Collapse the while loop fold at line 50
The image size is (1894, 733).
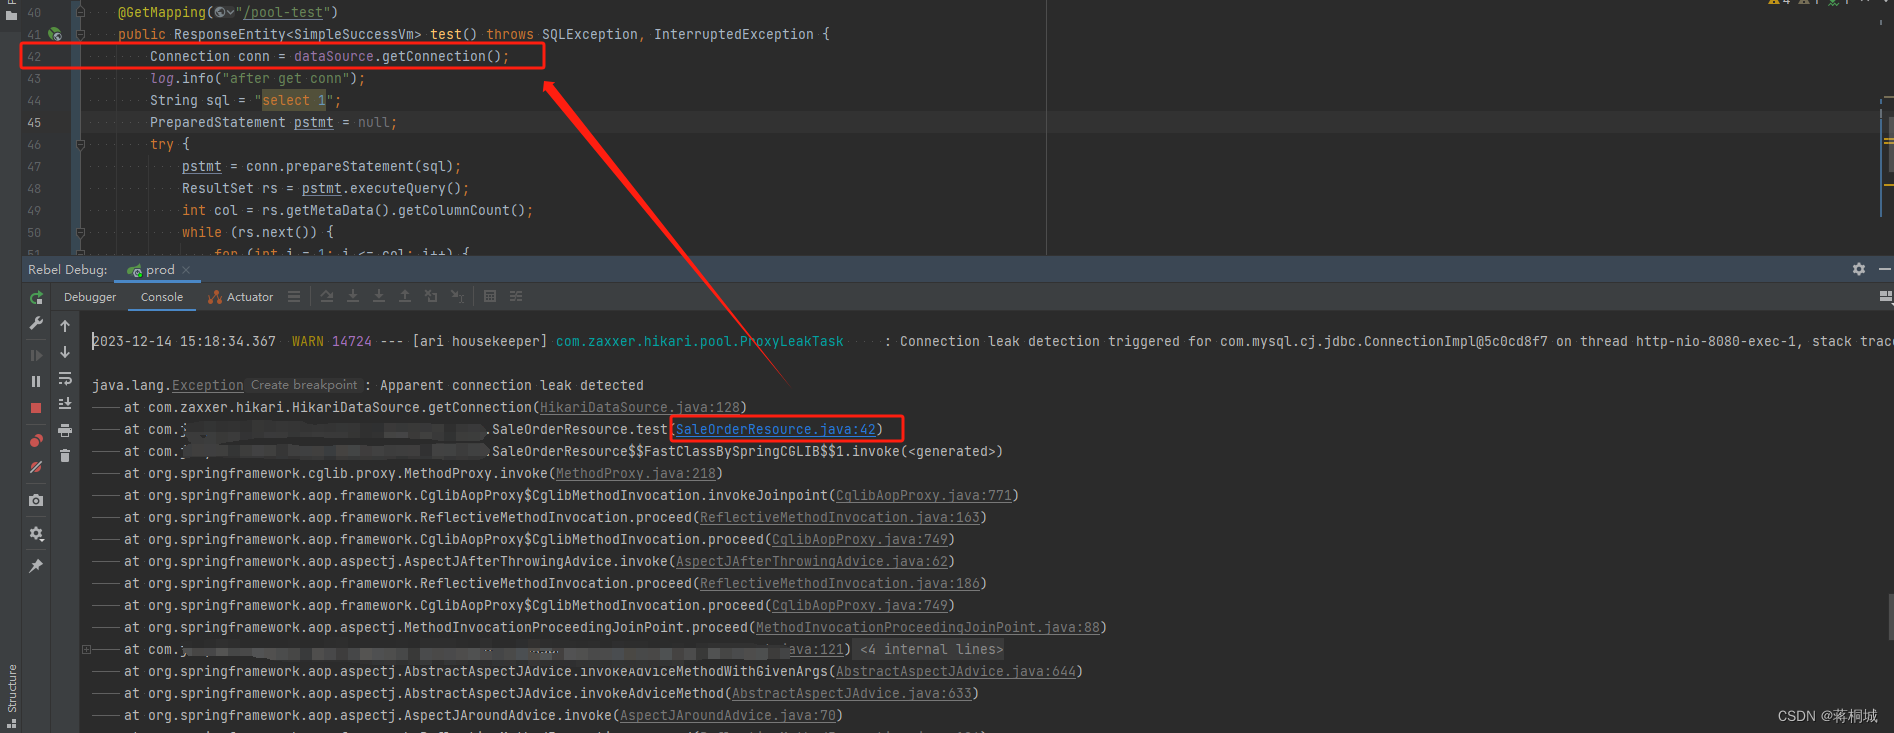coord(80,232)
